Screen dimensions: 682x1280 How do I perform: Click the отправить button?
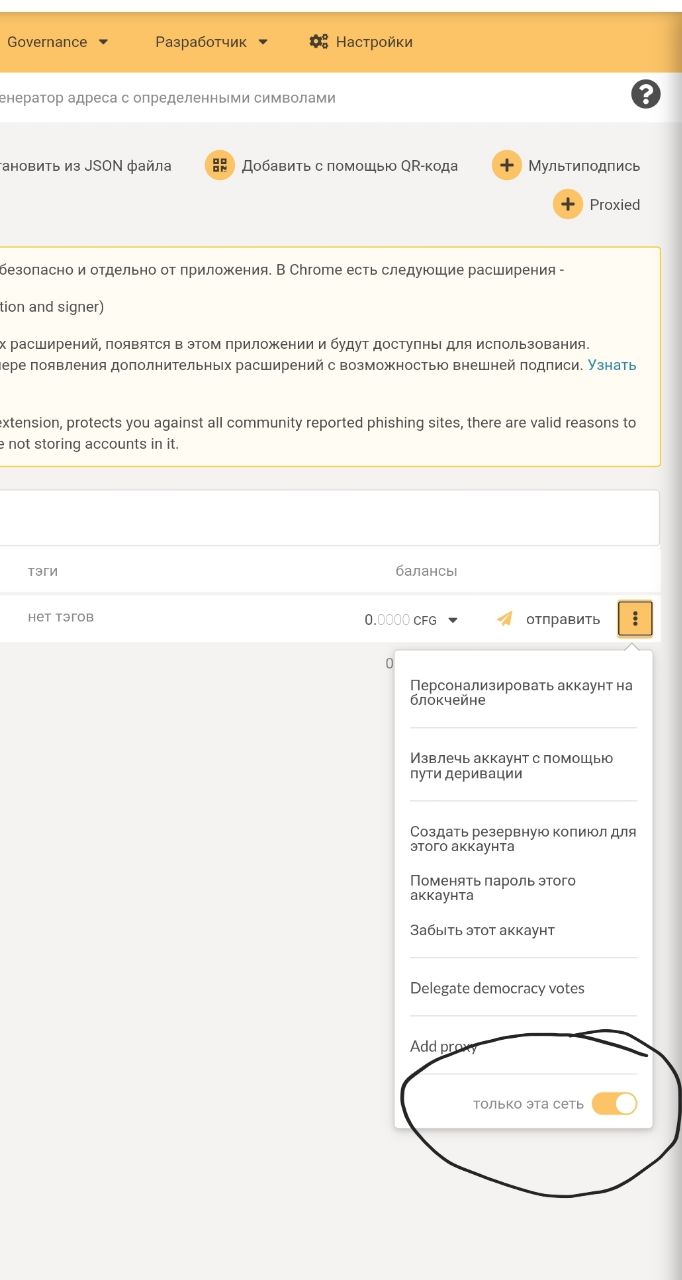pyautogui.click(x=563, y=619)
